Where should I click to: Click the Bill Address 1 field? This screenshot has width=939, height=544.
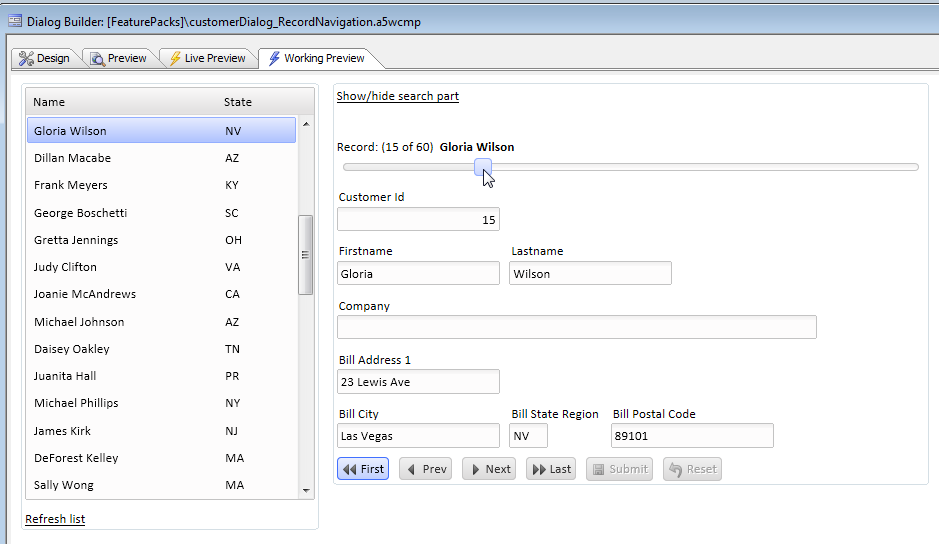tap(418, 382)
